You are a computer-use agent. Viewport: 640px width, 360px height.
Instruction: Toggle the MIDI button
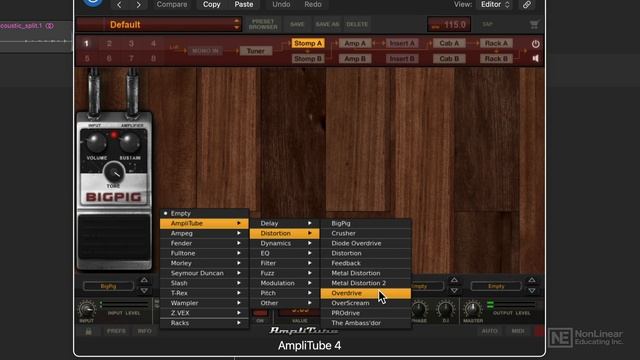518,331
